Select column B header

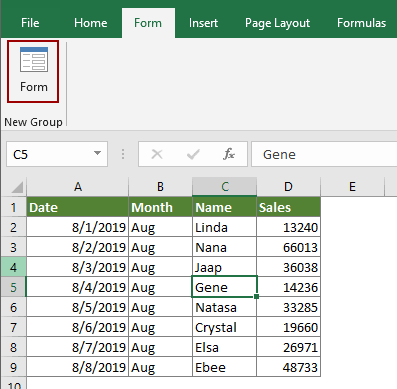pos(160,186)
